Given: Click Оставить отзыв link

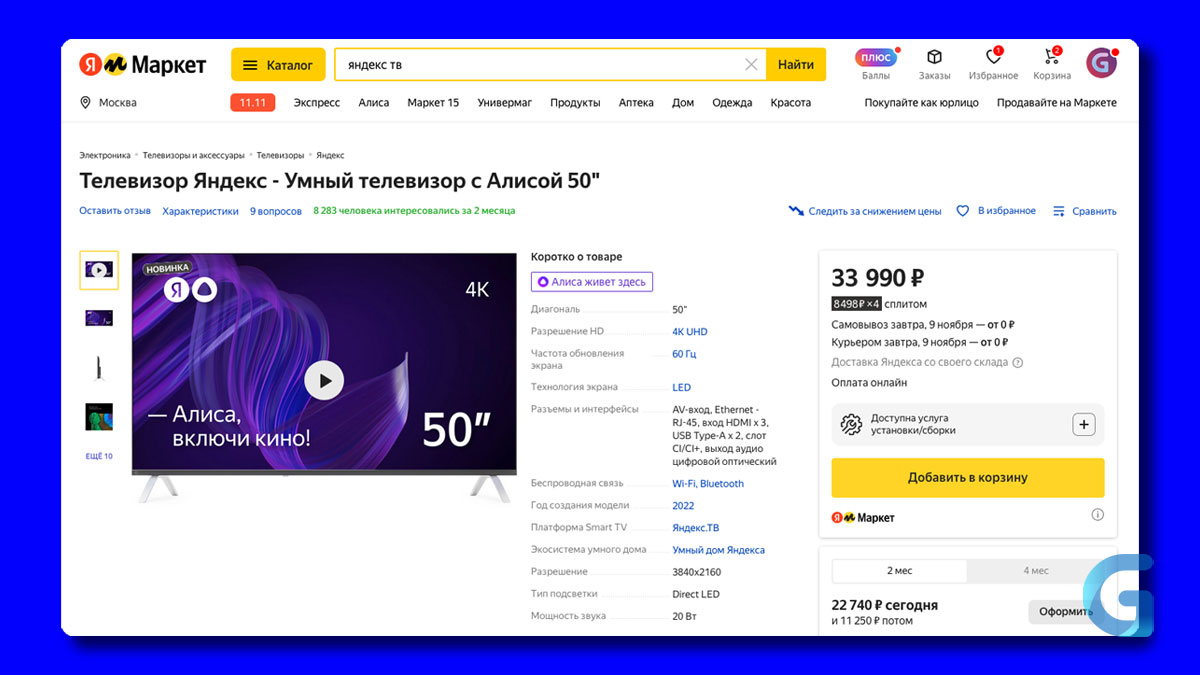Looking at the screenshot, I should (x=115, y=211).
